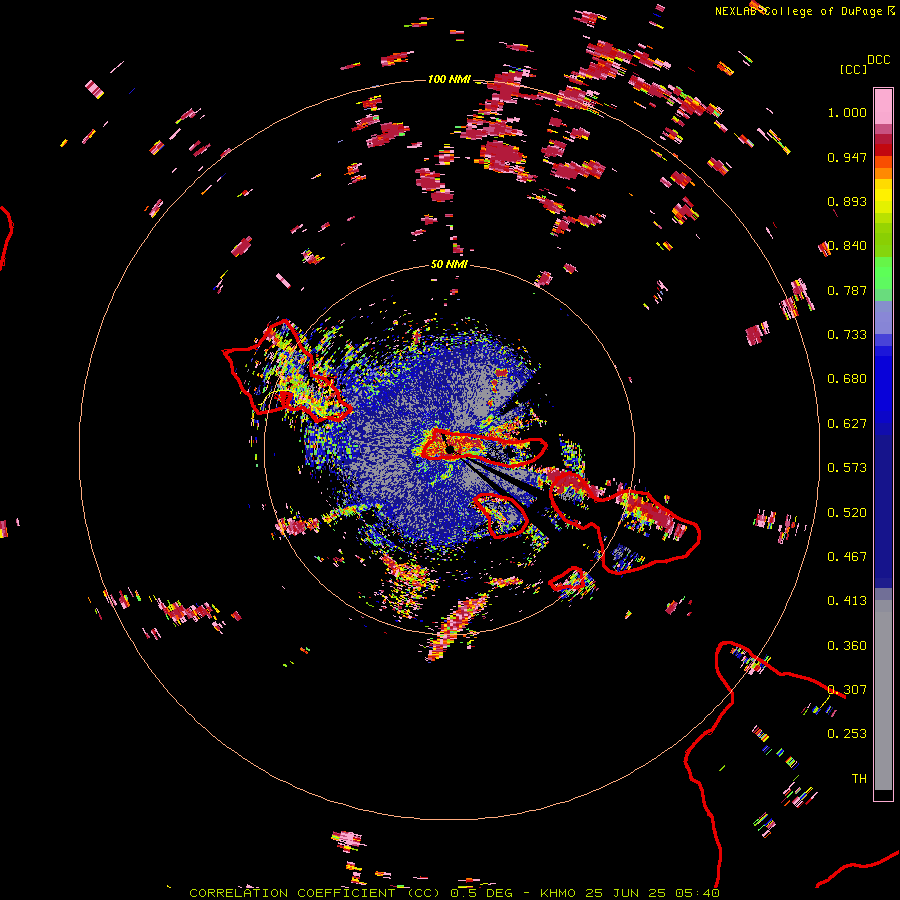Click the "25 JUN 25" date in caption
This screenshot has height=900, width=900.
coord(626,893)
